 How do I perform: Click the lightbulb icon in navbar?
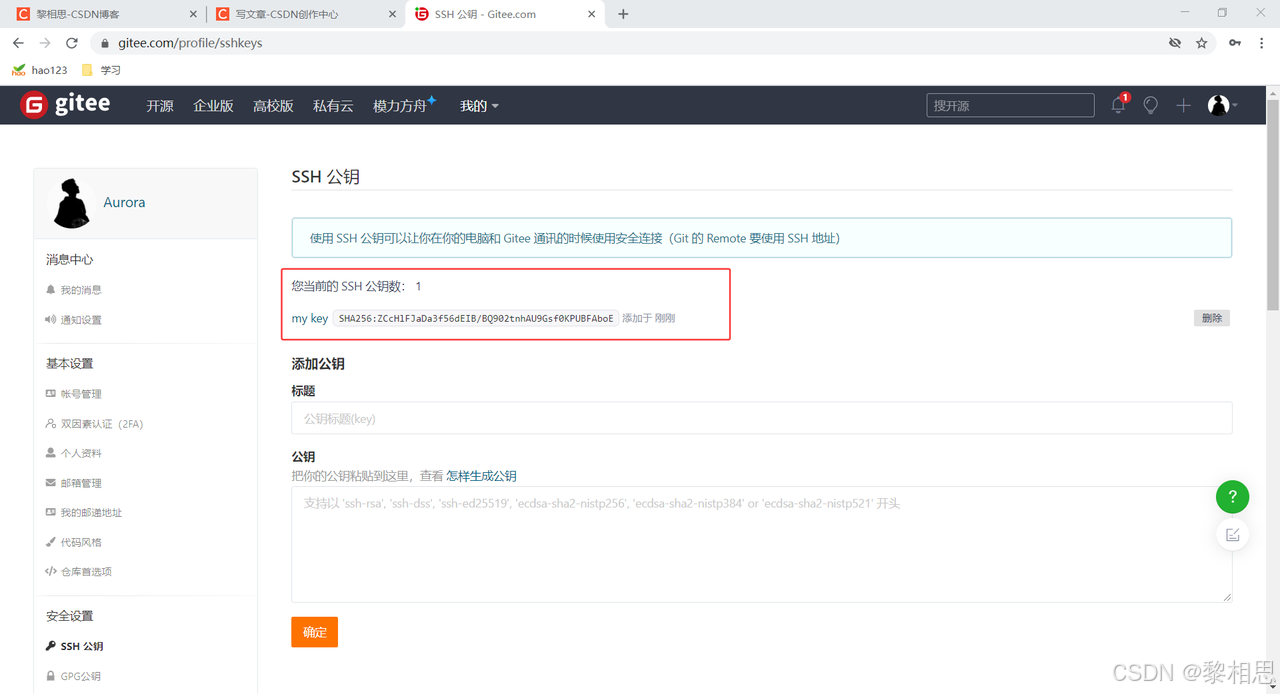click(x=1150, y=105)
